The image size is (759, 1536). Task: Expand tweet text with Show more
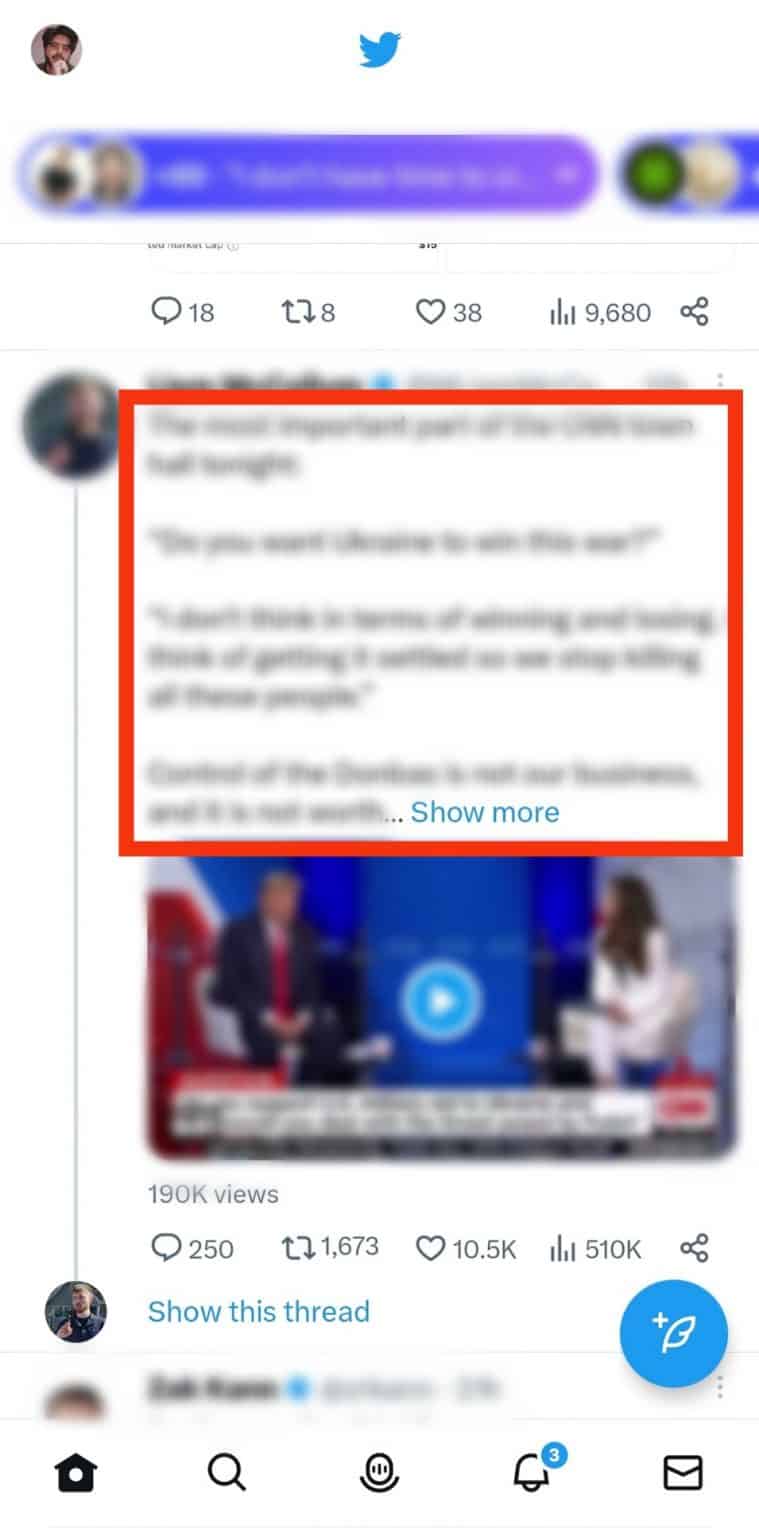tap(484, 812)
